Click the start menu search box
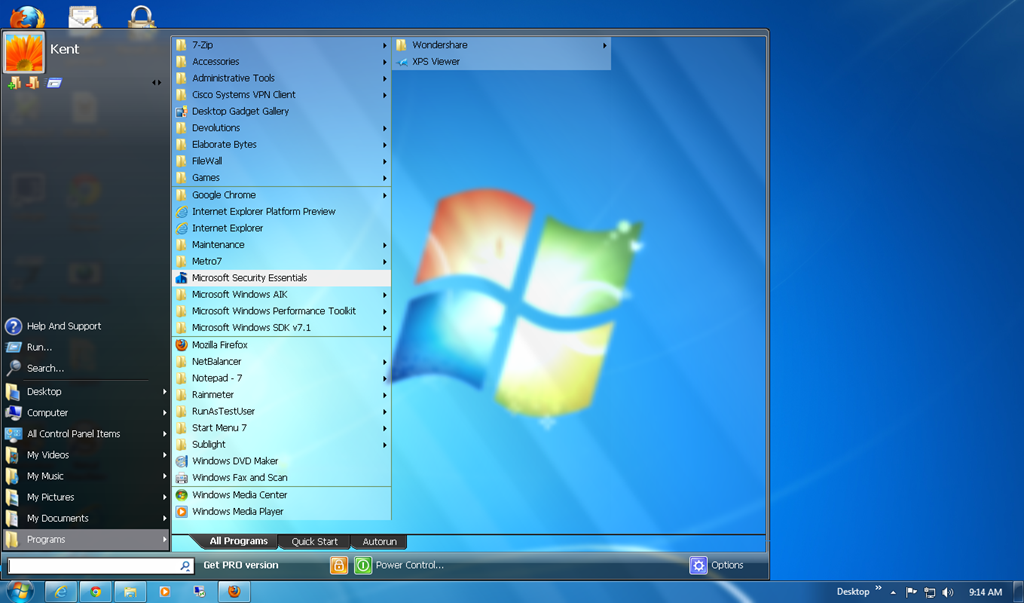 point(101,565)
